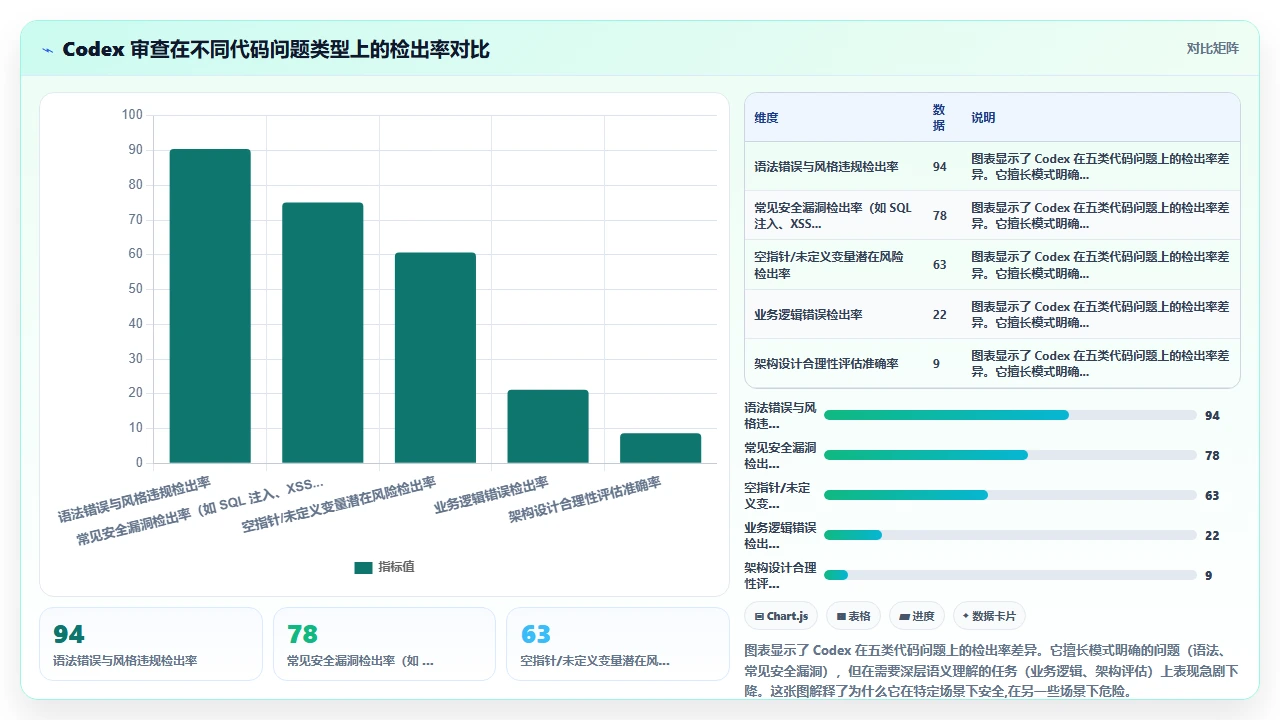Viewport: 1280px width, 720px height.
Task: Select the 进度 chip
Action: 917,616
